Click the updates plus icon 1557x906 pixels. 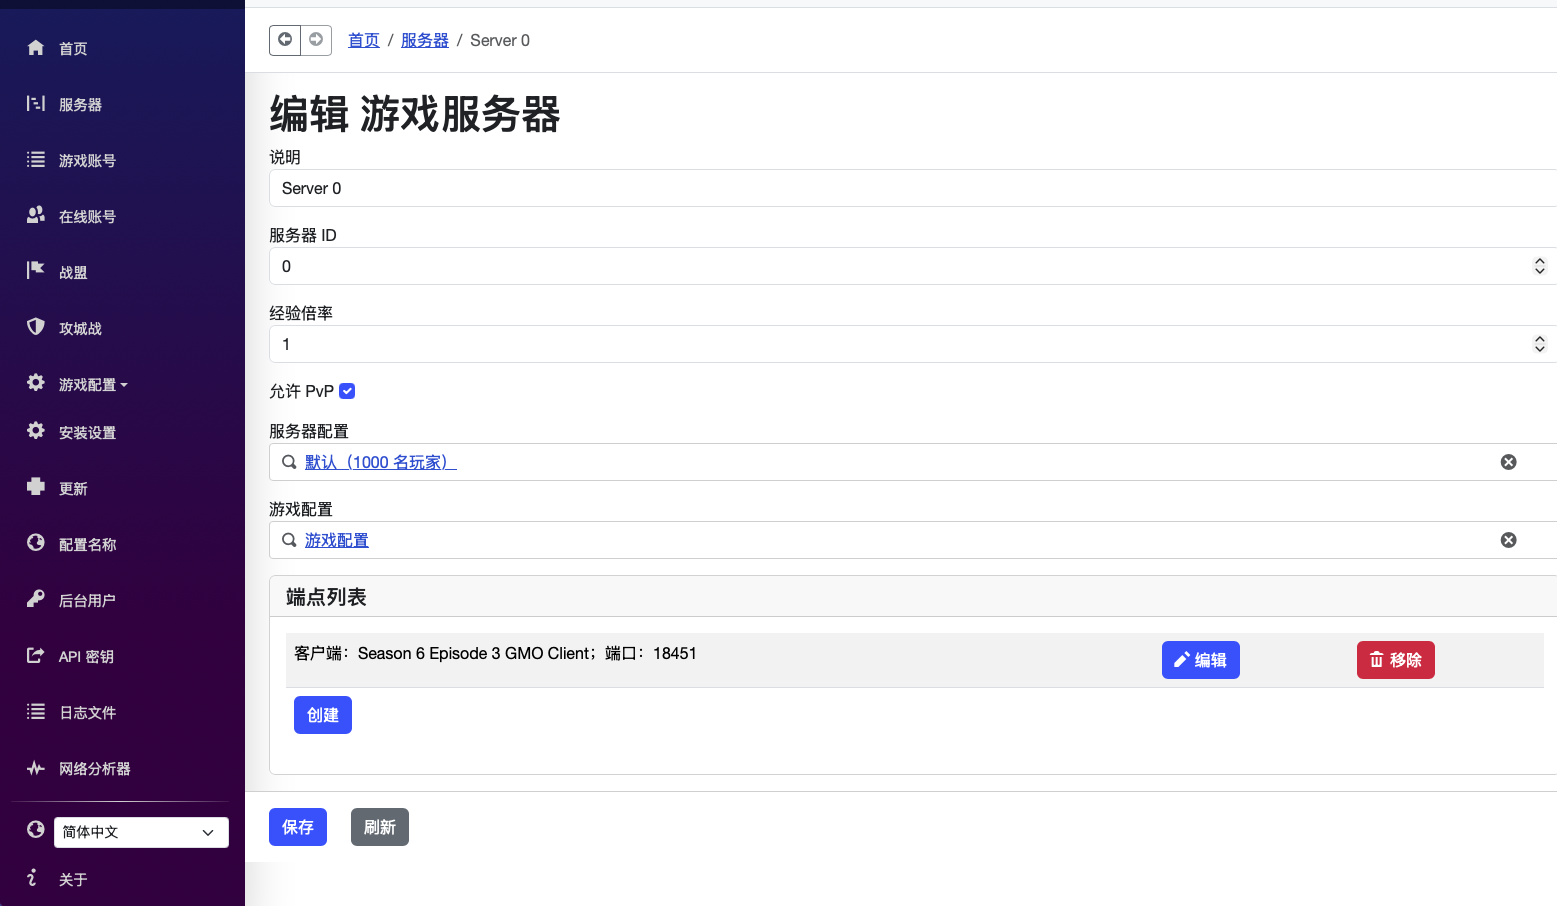click(x=36, y=487)
